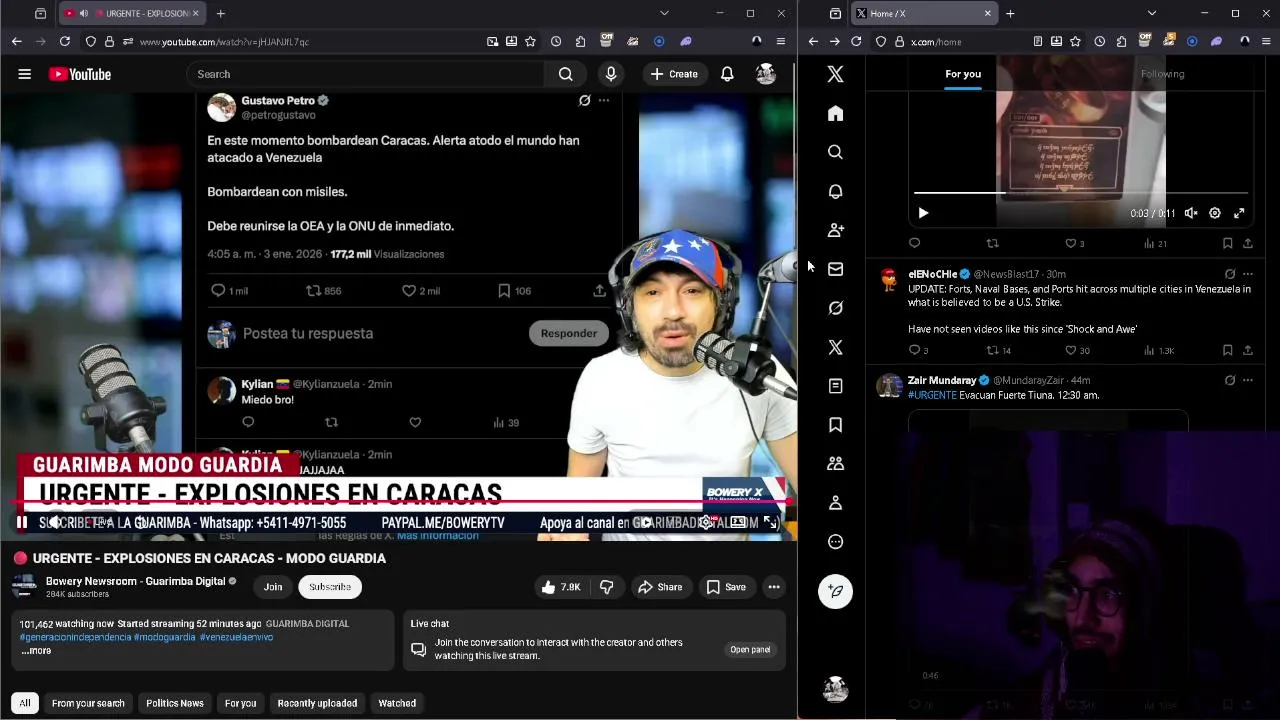Open the video's more actions ellipsis

774,587
